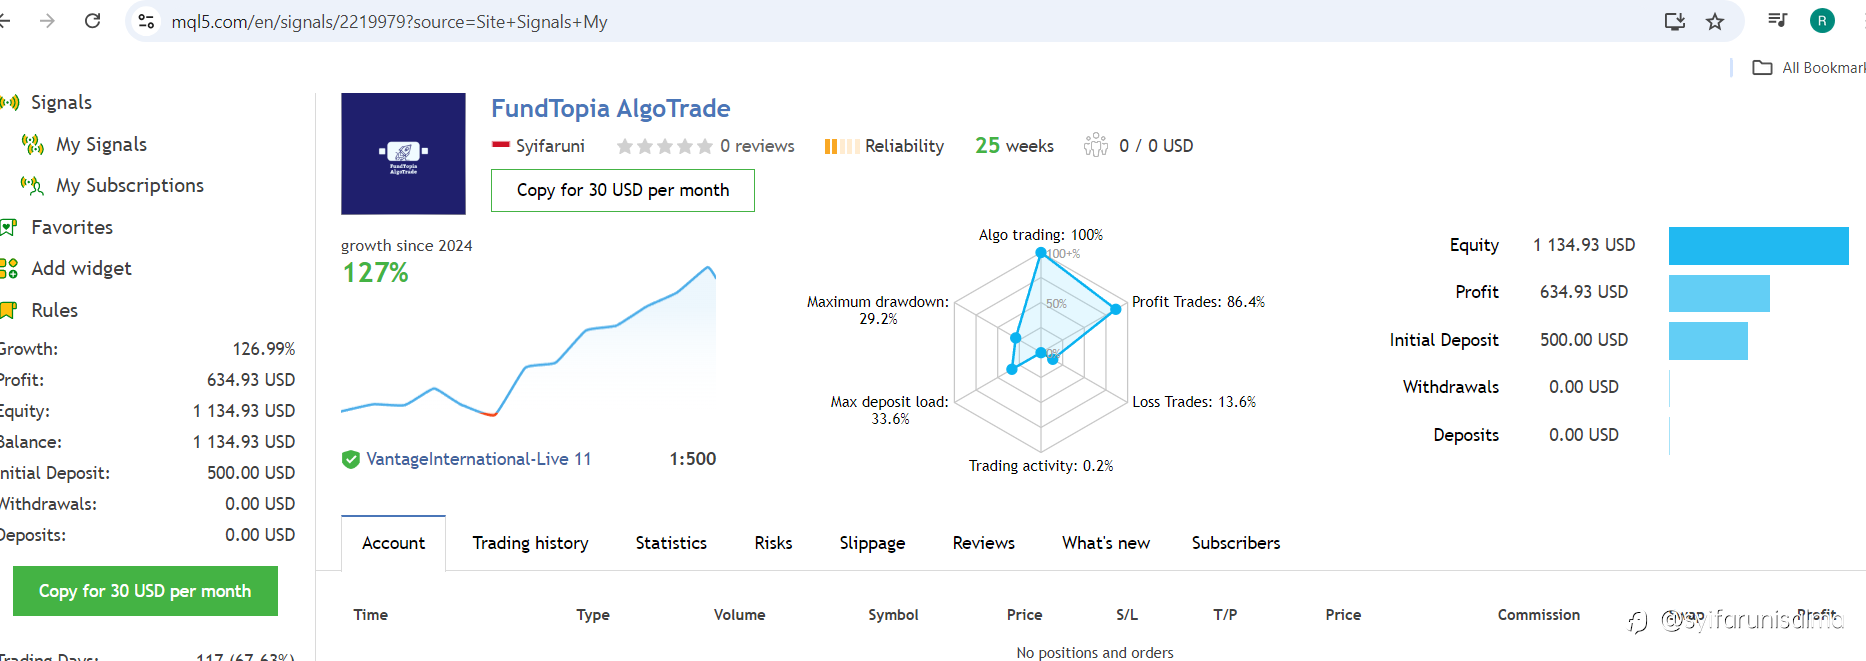Click the My Subscriptions sidebar icon

click(x=33, y=186)
